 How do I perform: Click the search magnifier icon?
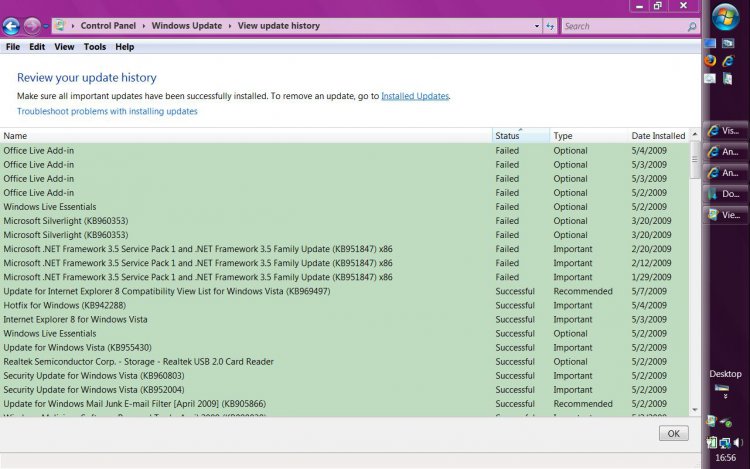(692, 27)
